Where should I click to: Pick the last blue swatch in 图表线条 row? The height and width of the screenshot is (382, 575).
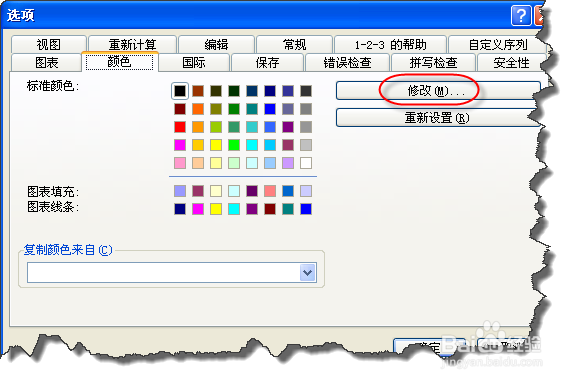point(306,209)
